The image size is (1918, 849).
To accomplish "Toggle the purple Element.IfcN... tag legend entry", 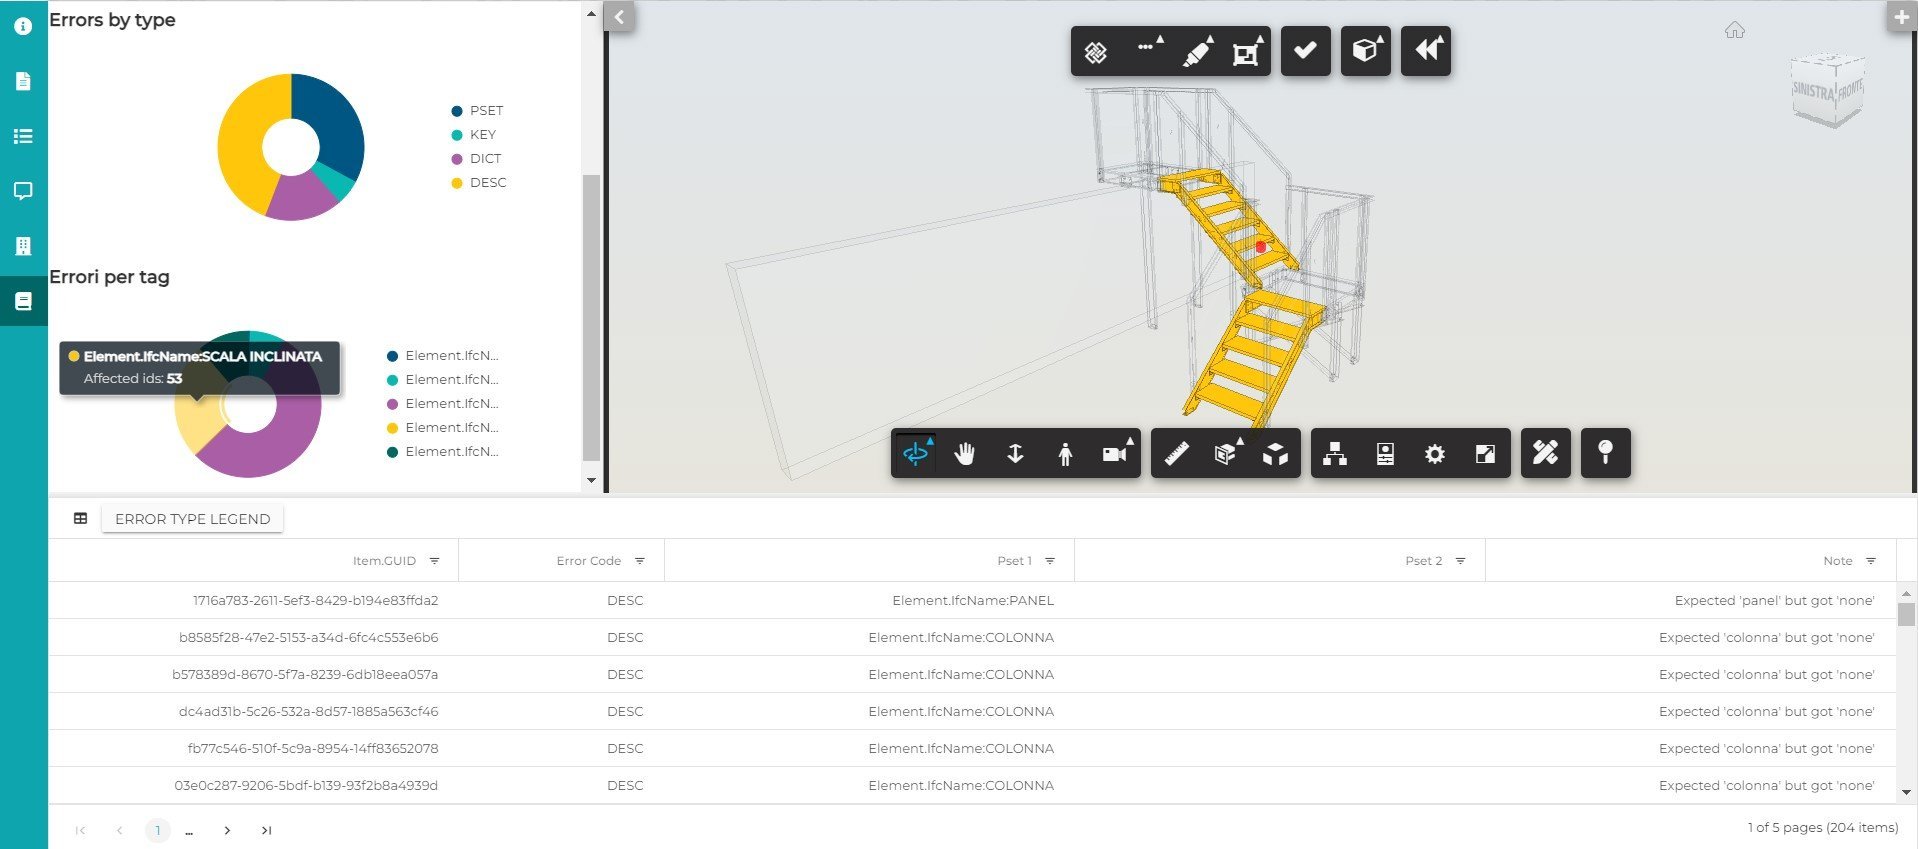I will 443,404.
